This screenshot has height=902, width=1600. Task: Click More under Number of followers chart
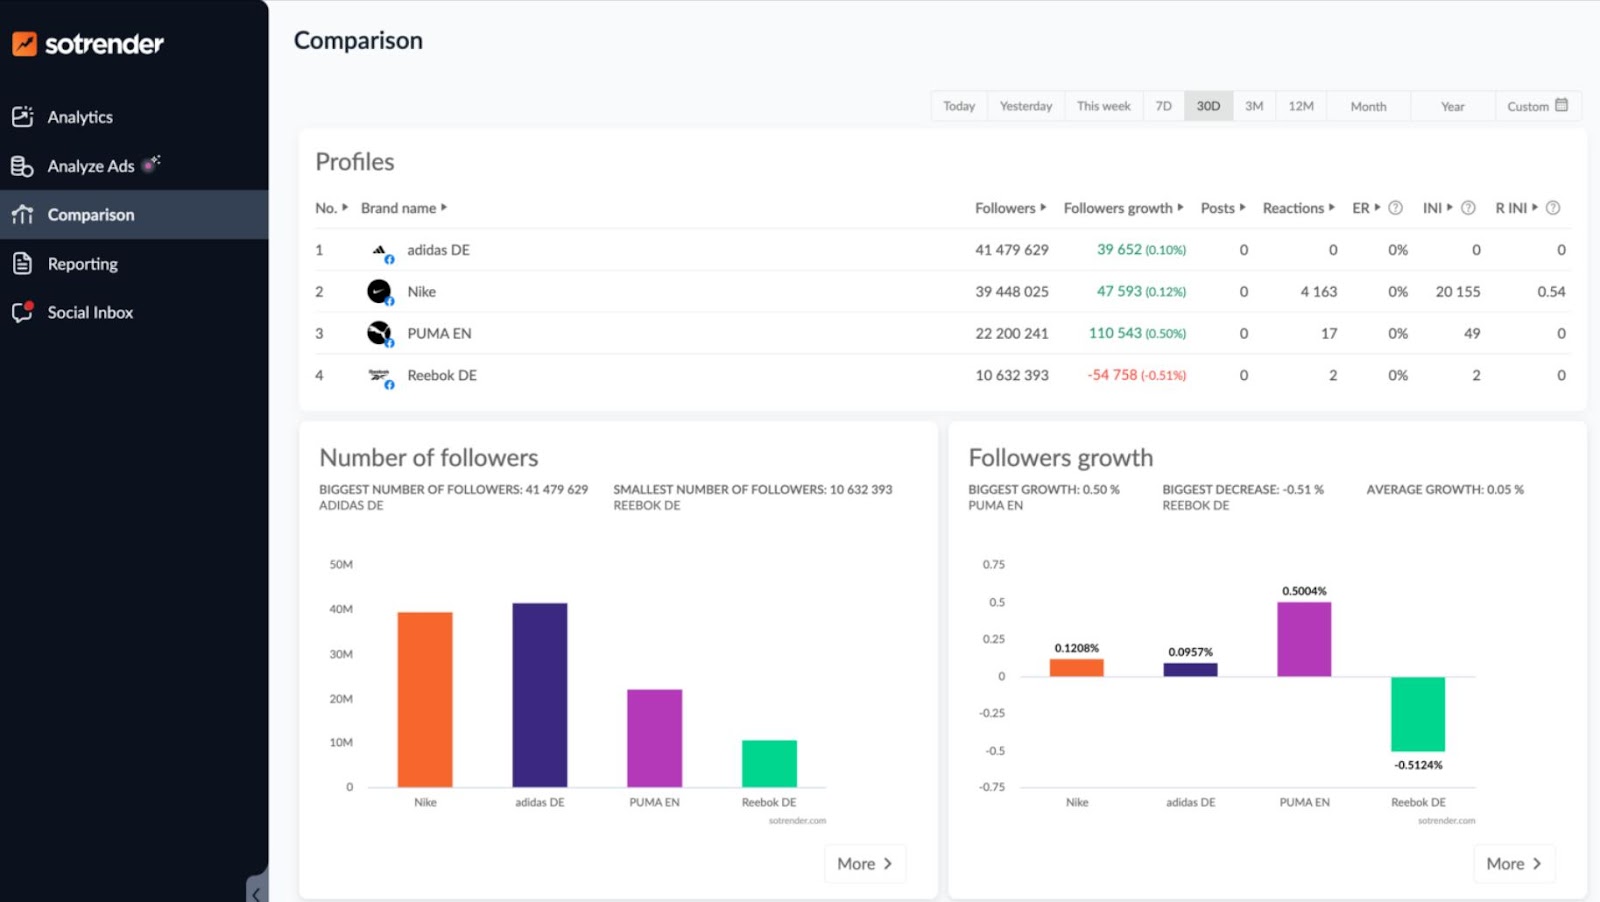click(864, 864)
